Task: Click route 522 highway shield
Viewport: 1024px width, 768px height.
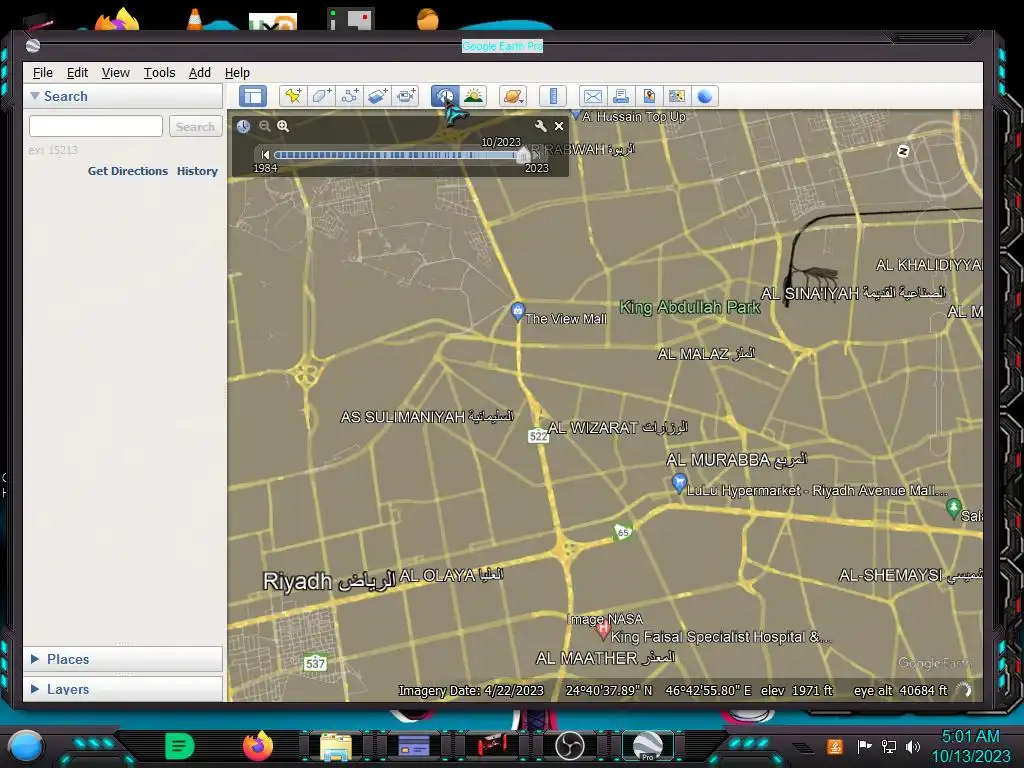Action: [x=538, y=436]
